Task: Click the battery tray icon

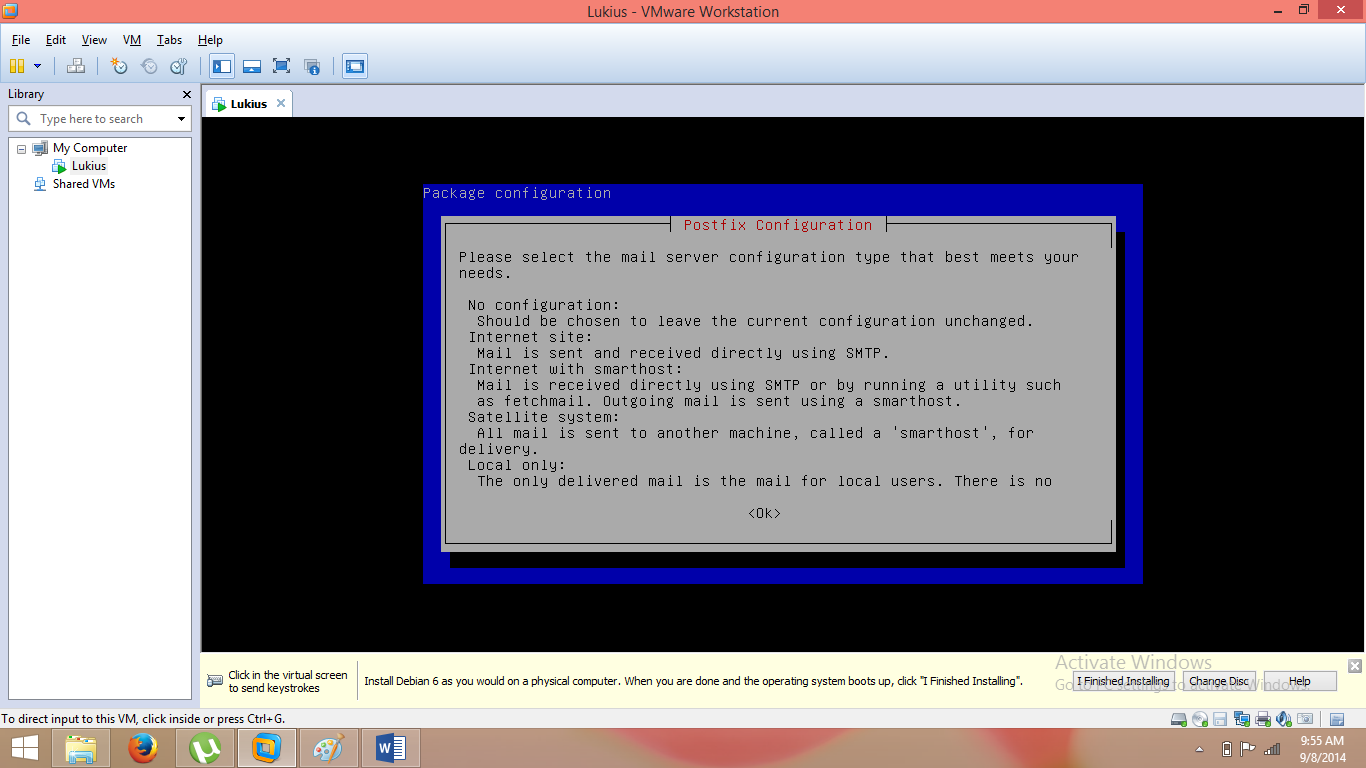Action: [1227, 749]
